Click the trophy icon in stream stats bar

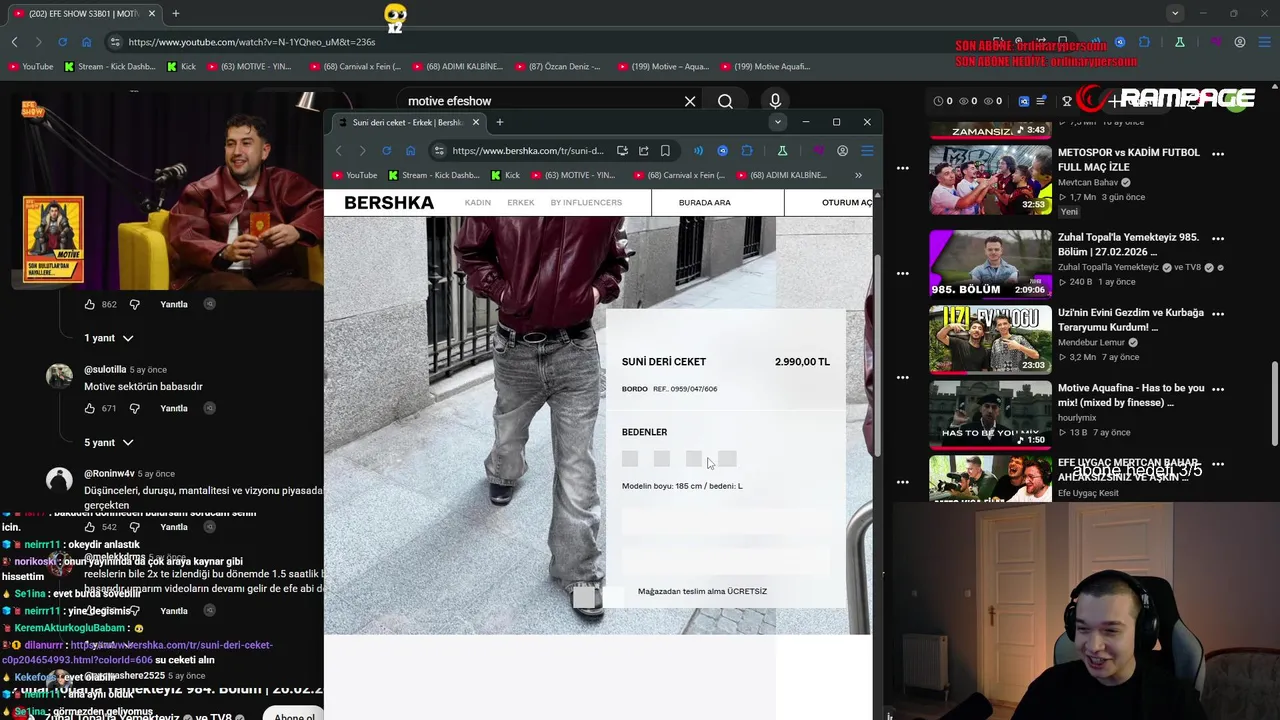point(1067,101)
